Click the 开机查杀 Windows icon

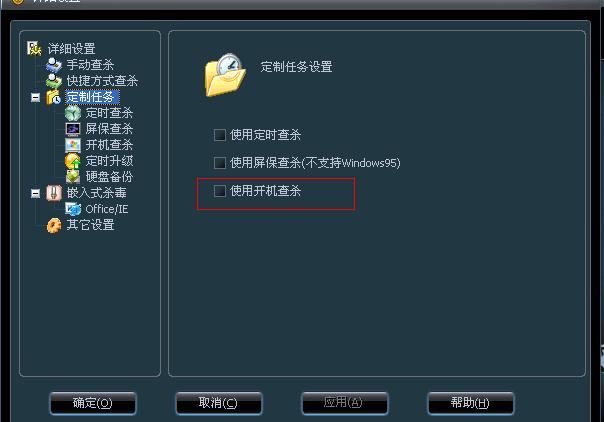point(73,145)
